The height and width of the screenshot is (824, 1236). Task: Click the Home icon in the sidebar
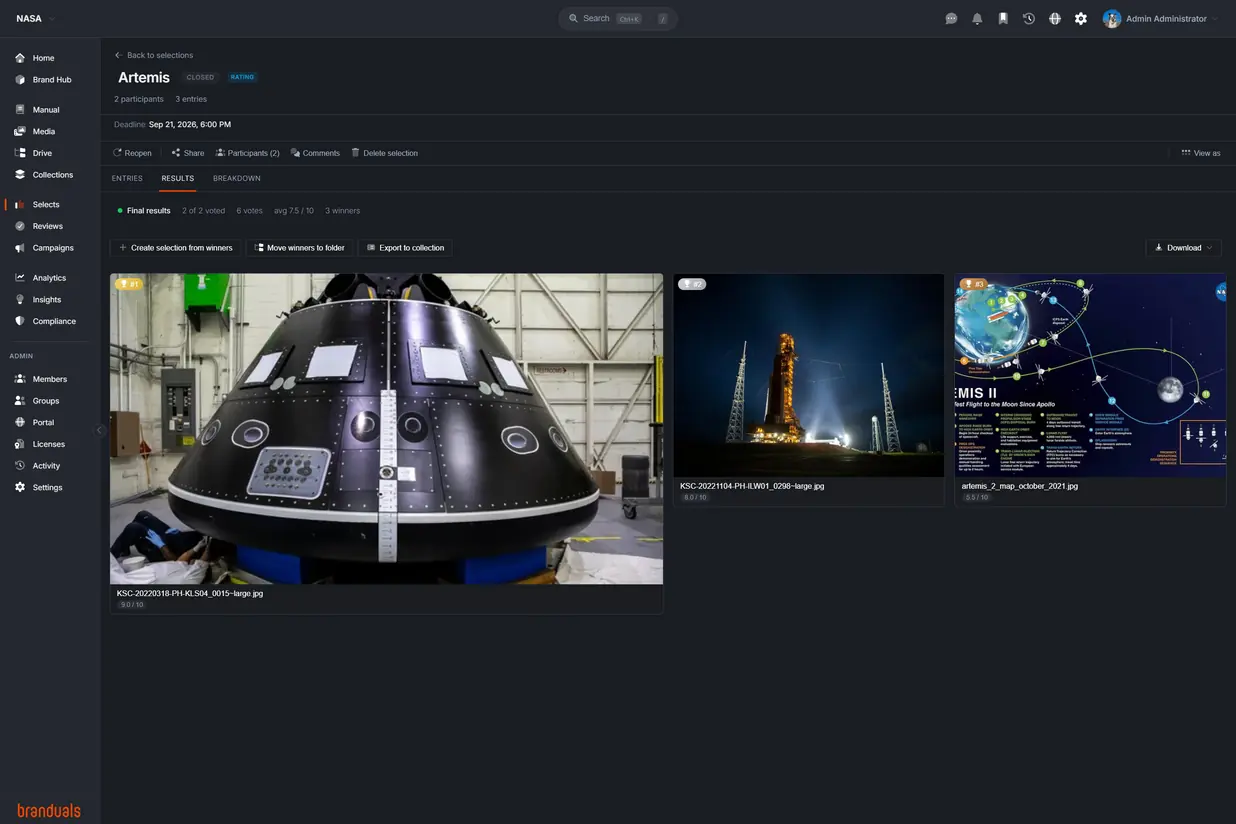pos(20,58)
